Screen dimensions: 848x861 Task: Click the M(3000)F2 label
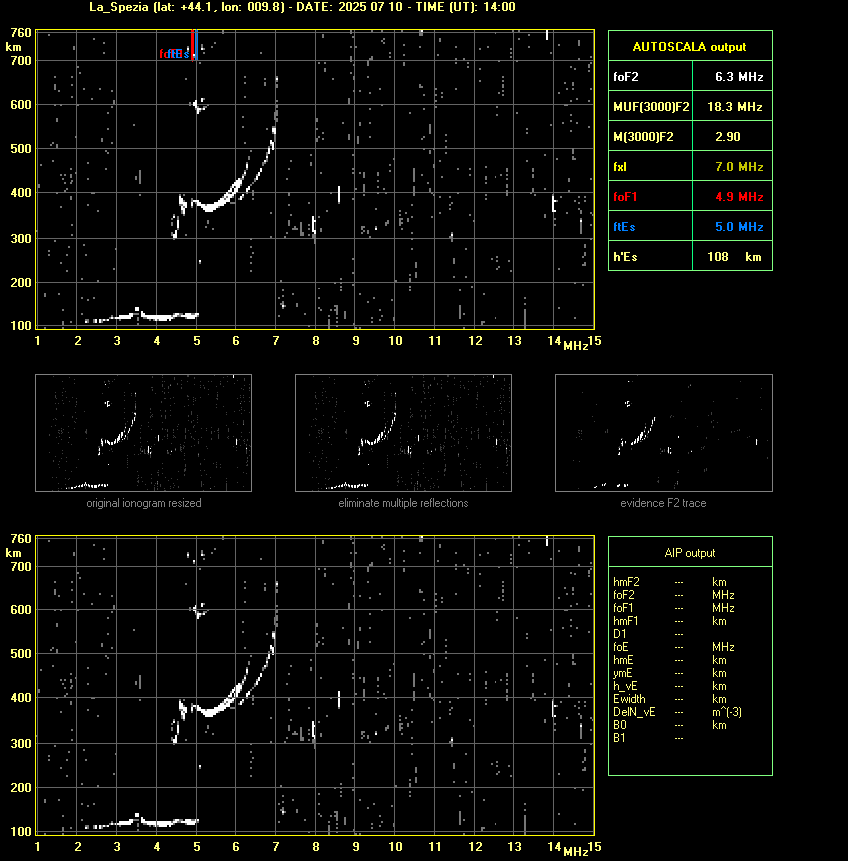(x=643, y=137)
